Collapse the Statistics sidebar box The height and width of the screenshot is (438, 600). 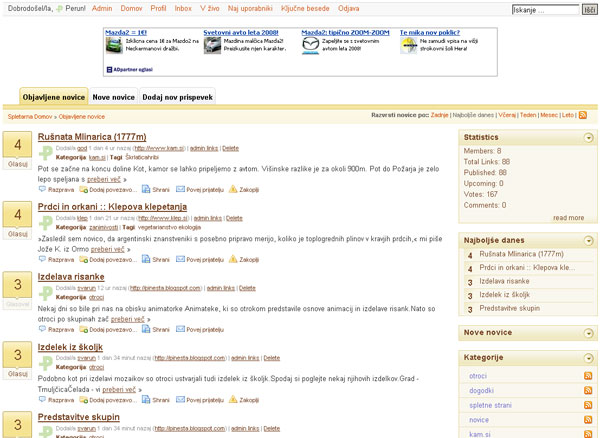point(589,137)
